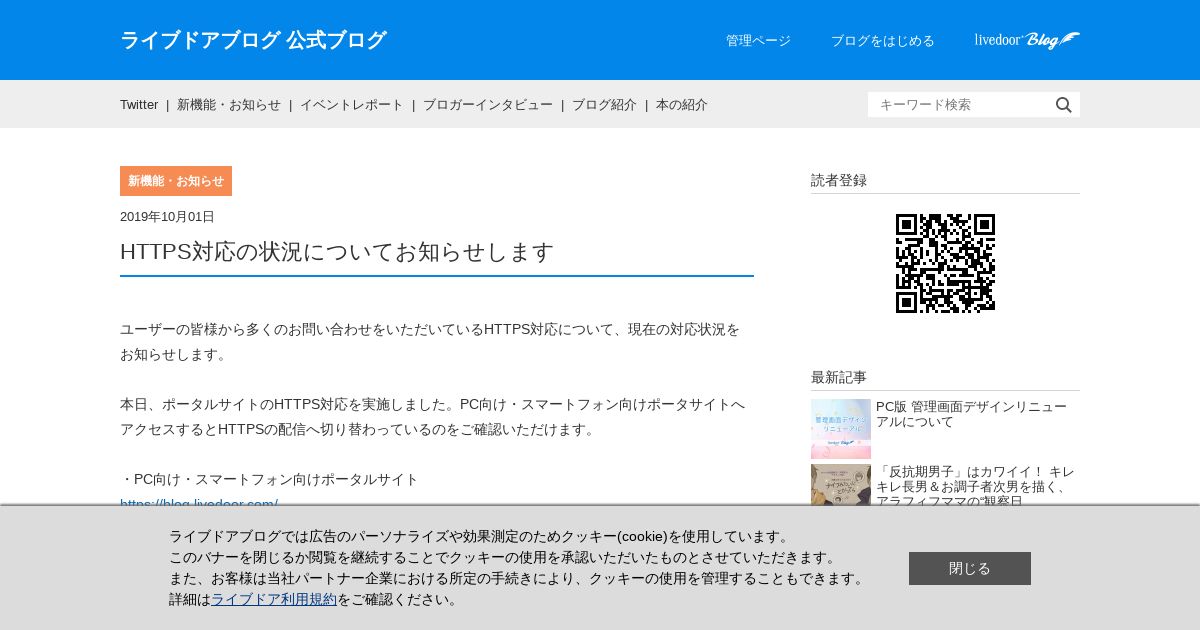The height and width of the screenshot is (630, 1200).
Task: Click thumbnail of 管理画面デザインリニューアル article
Action: point(841,429)
